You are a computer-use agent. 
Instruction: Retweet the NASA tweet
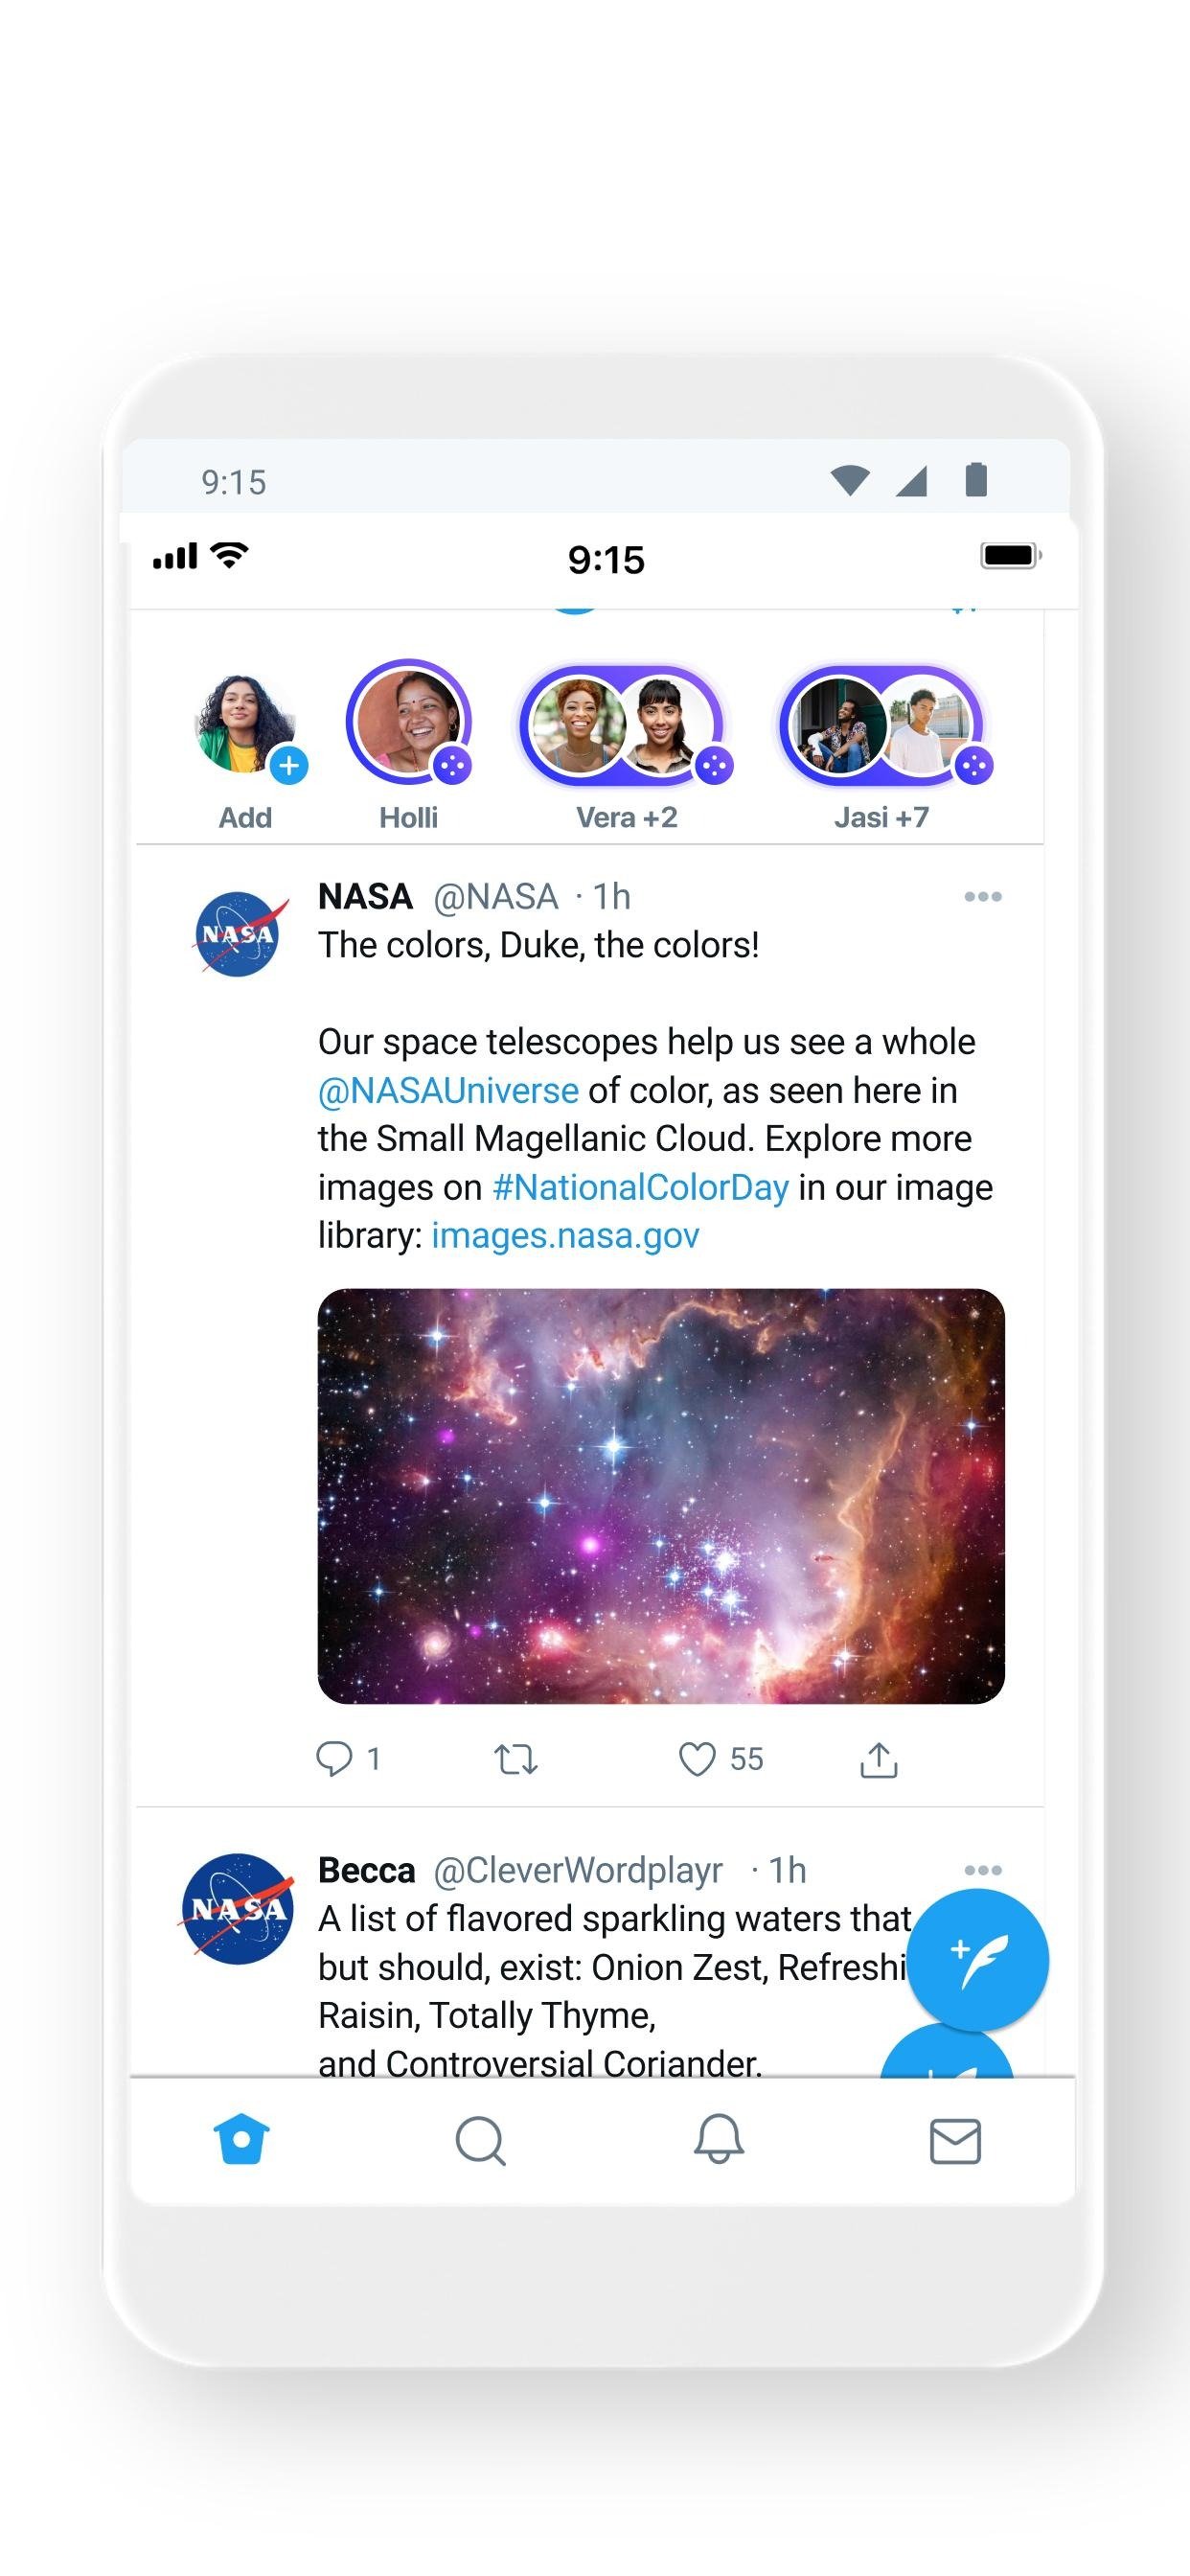[x=516, y=1758]
